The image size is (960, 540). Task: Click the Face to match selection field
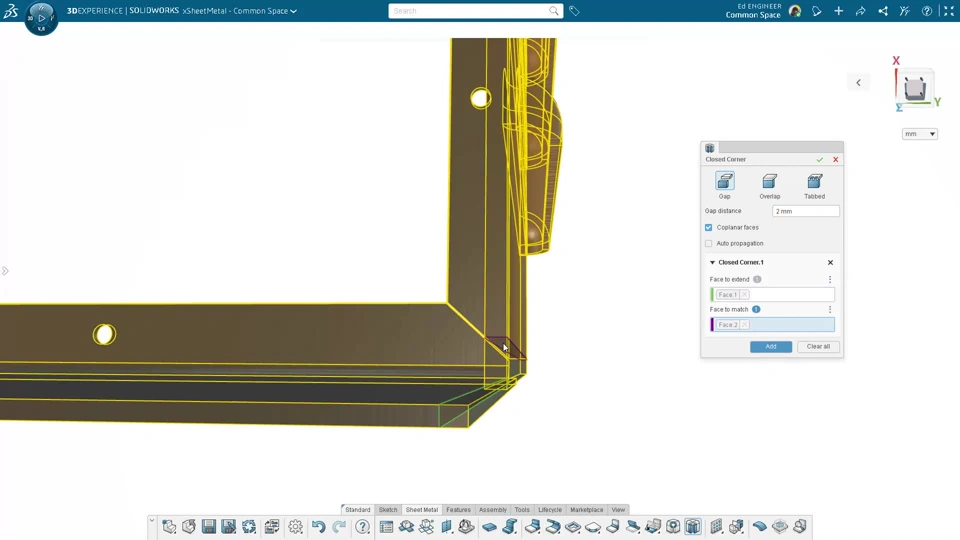(x=772, y=324)
